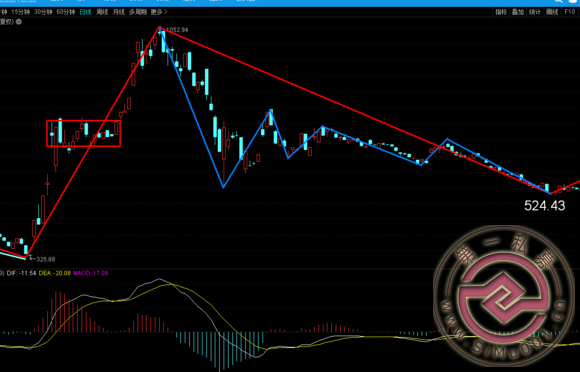Image resolution: width=580 pixels, height=372 pixels.
Task: Click the MACD value label in indicator panel
Action: [91, 273]
